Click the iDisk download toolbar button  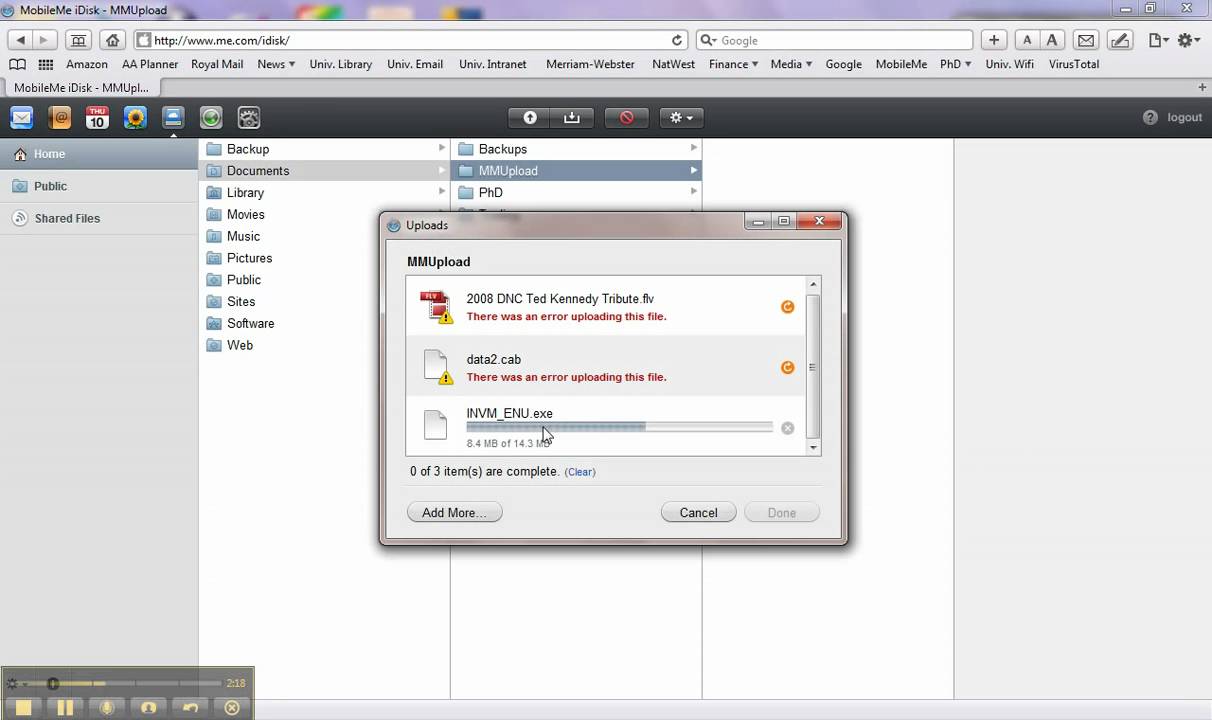pos(572,118)
